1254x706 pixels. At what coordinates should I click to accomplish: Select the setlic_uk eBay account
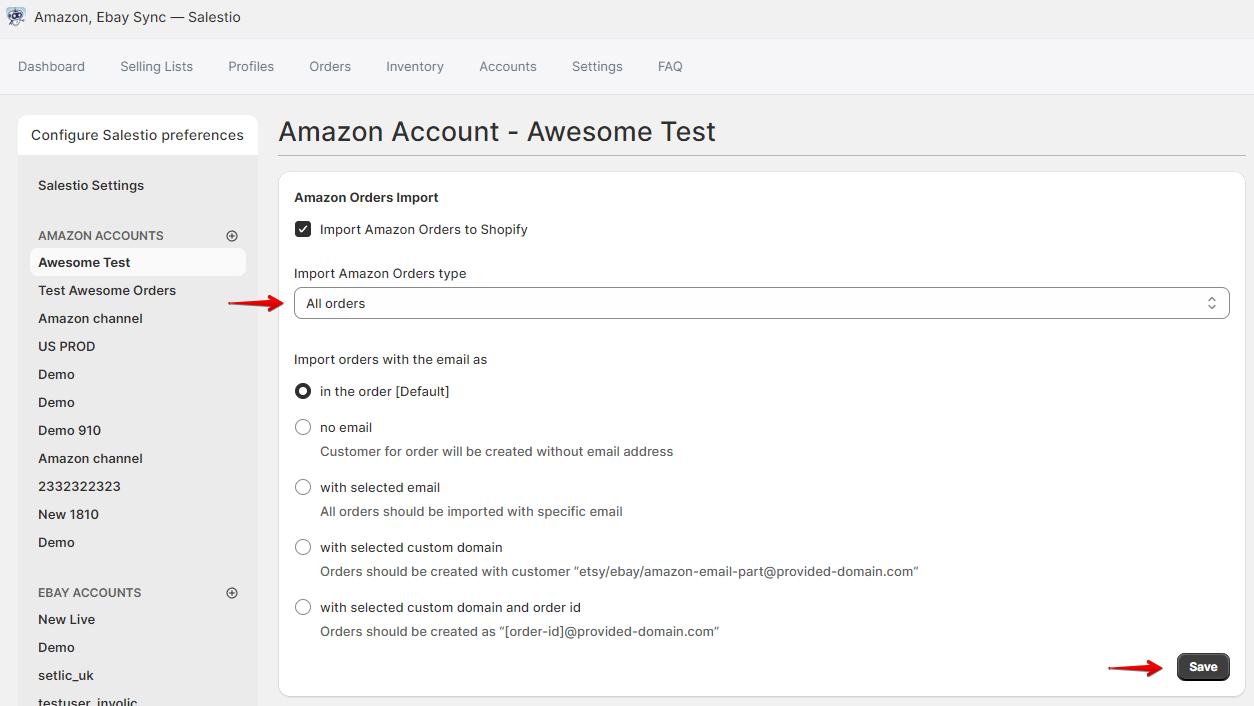pyautogui.click(x=66, y=675)
